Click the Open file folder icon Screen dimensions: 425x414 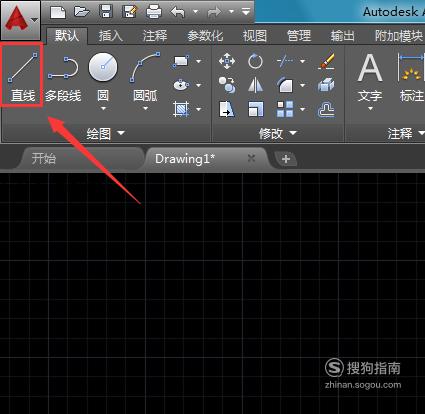coord(82,12)
